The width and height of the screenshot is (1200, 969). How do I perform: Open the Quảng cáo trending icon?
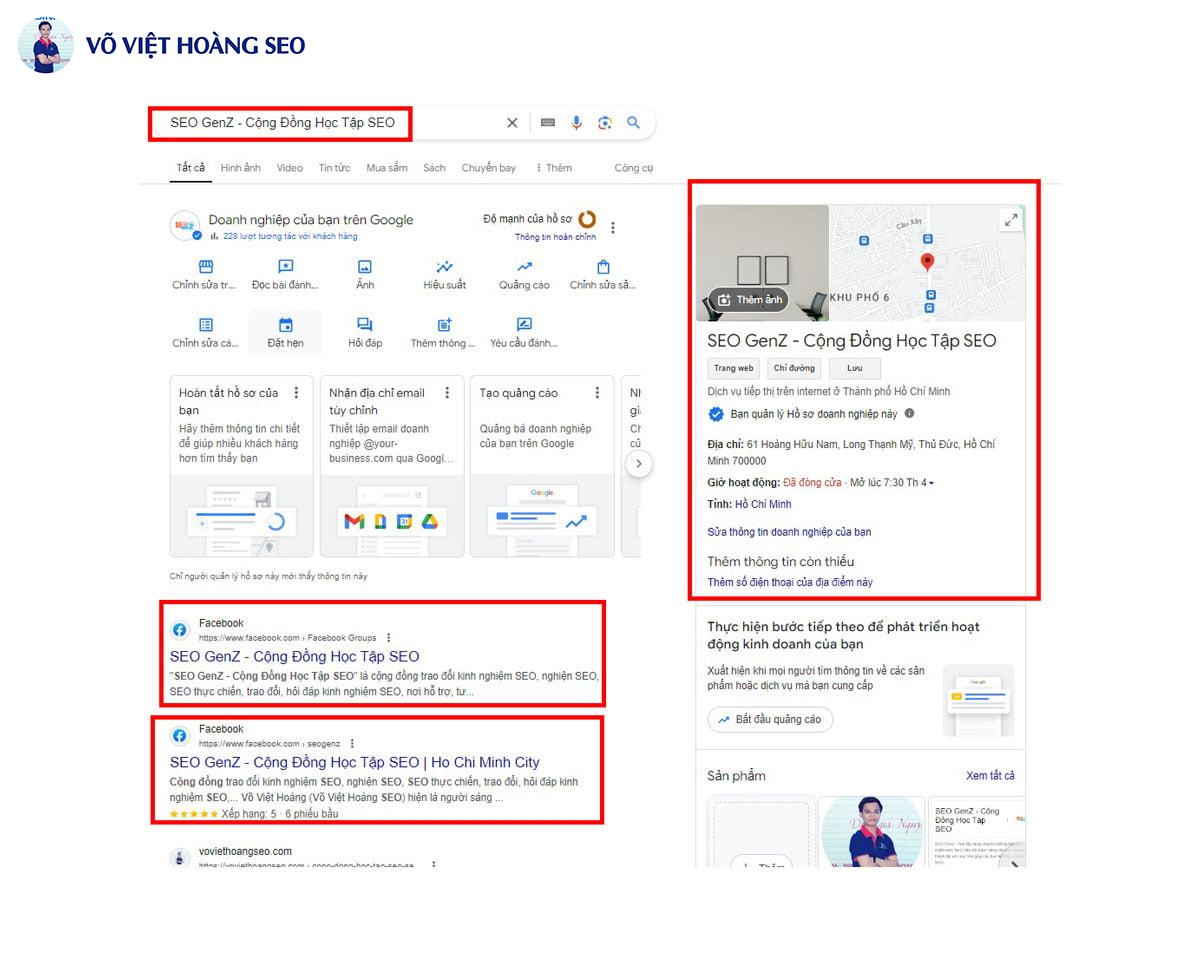click(524, 267)
